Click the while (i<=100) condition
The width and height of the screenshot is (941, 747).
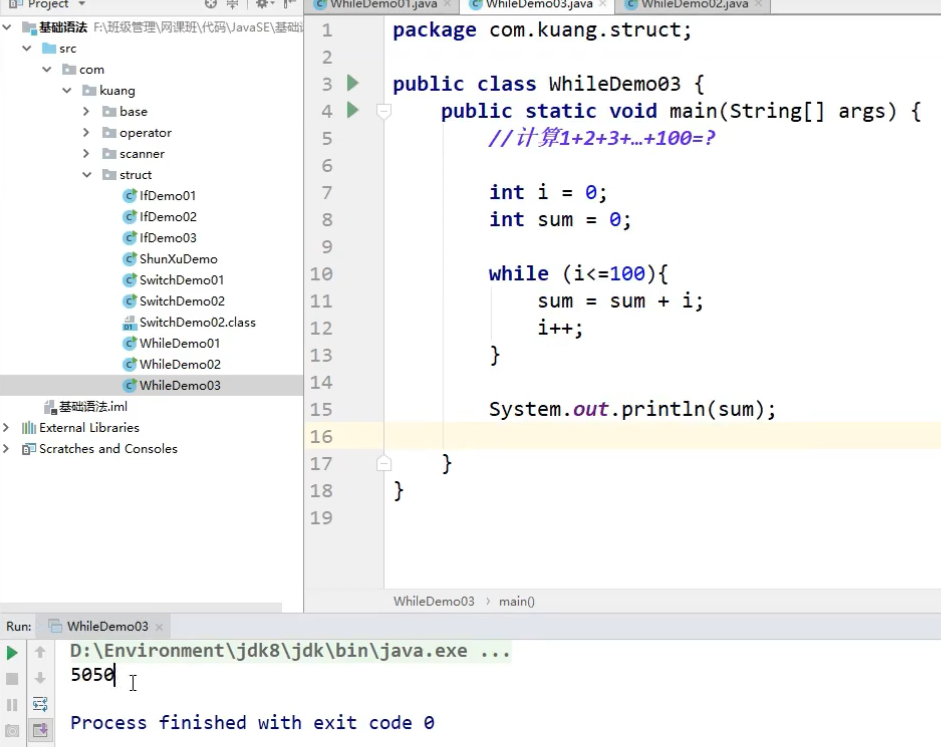pos(610,274)
